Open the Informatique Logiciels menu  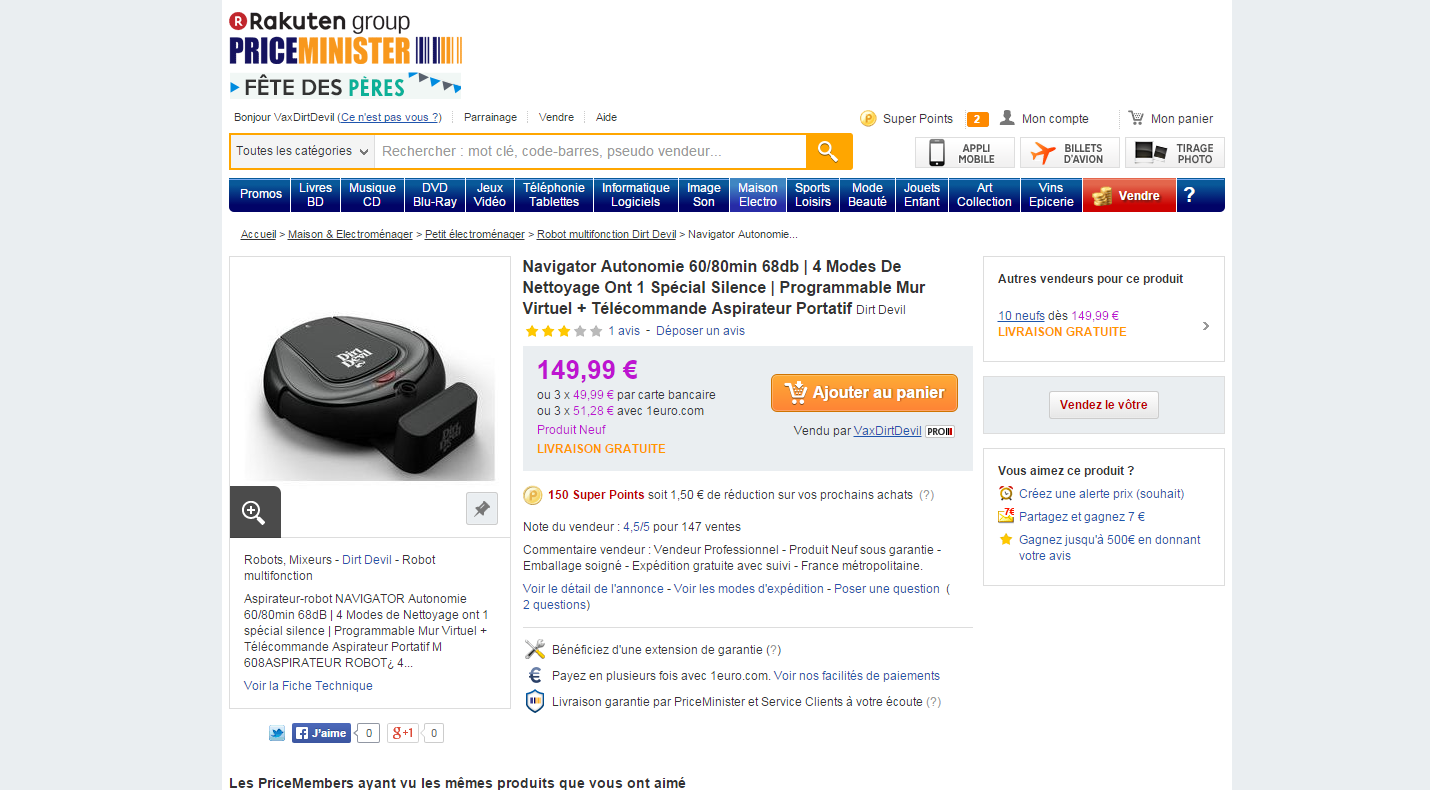coord(636,195)
